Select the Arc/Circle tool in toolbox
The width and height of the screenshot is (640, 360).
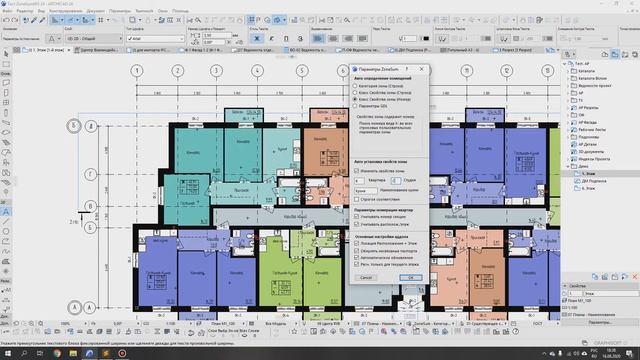click(x=6, y=231)
